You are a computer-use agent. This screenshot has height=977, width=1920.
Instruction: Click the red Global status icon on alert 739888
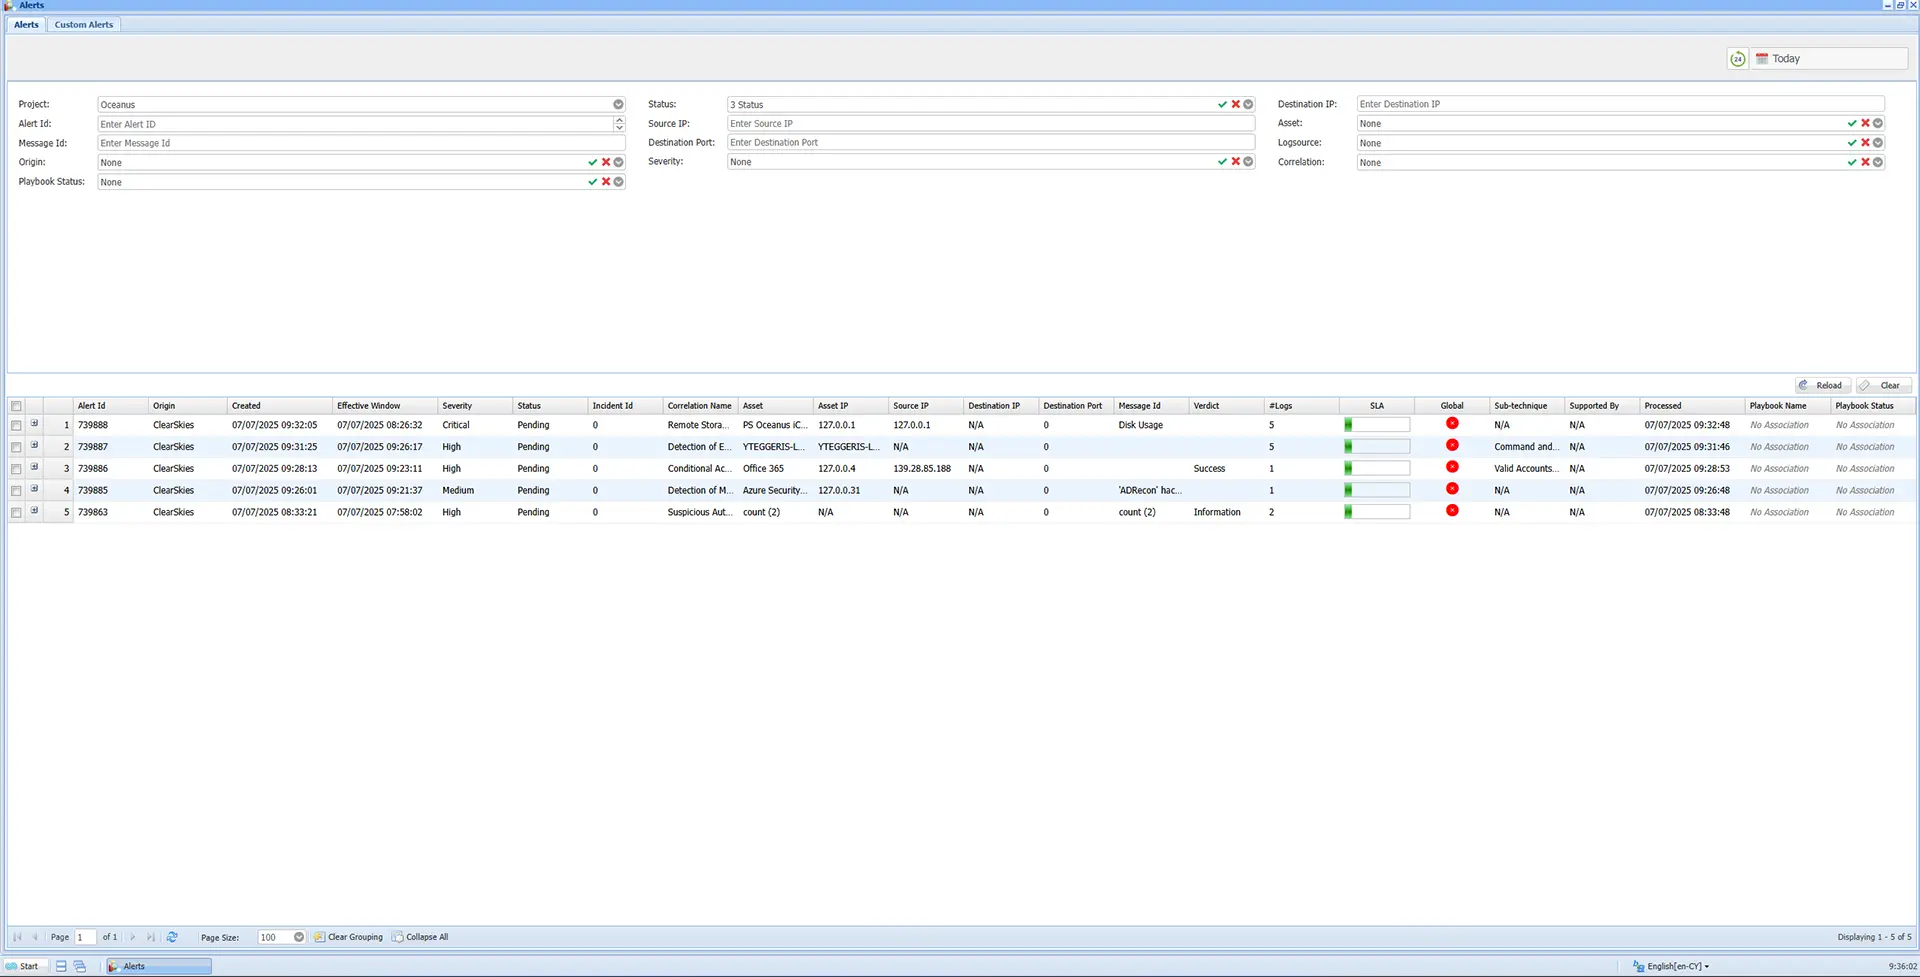point(1452,424)
